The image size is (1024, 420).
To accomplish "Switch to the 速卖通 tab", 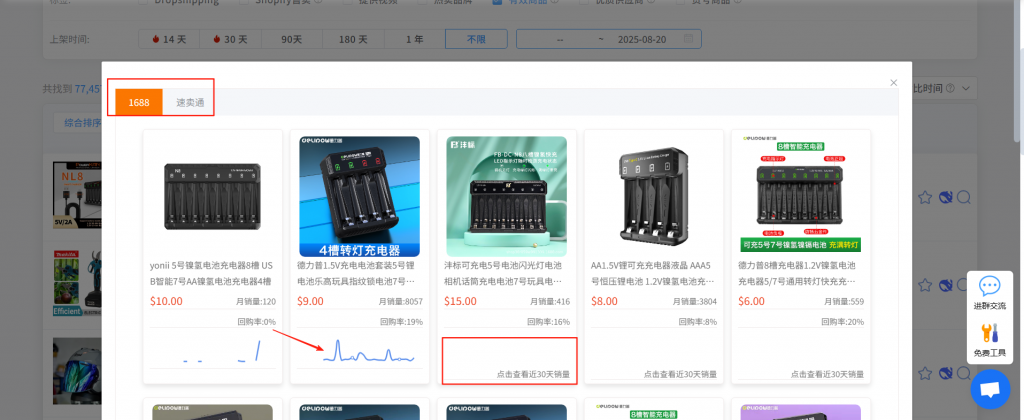I will point(190,103).
